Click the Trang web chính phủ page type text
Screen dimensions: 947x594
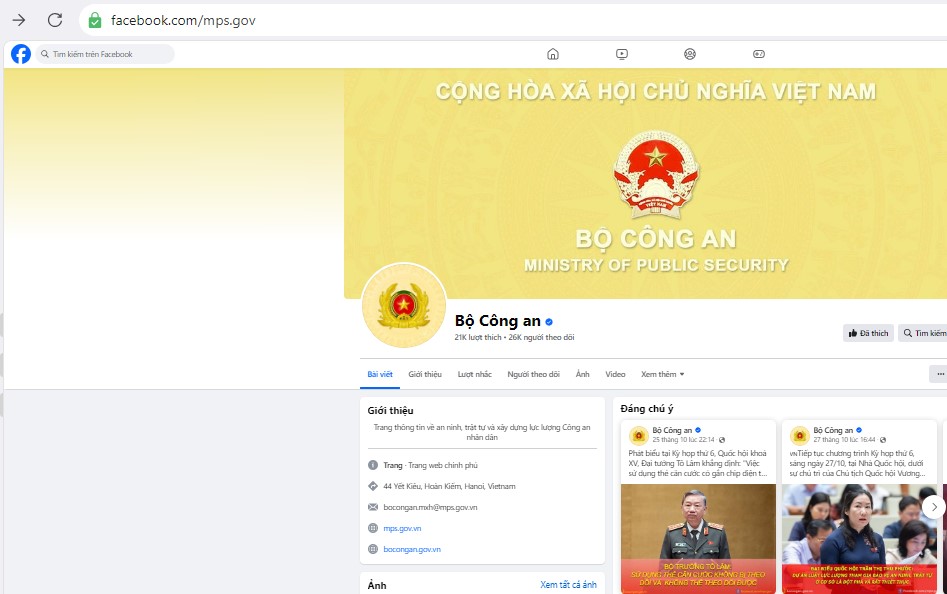pyautogui.click(x=443, y=465)
